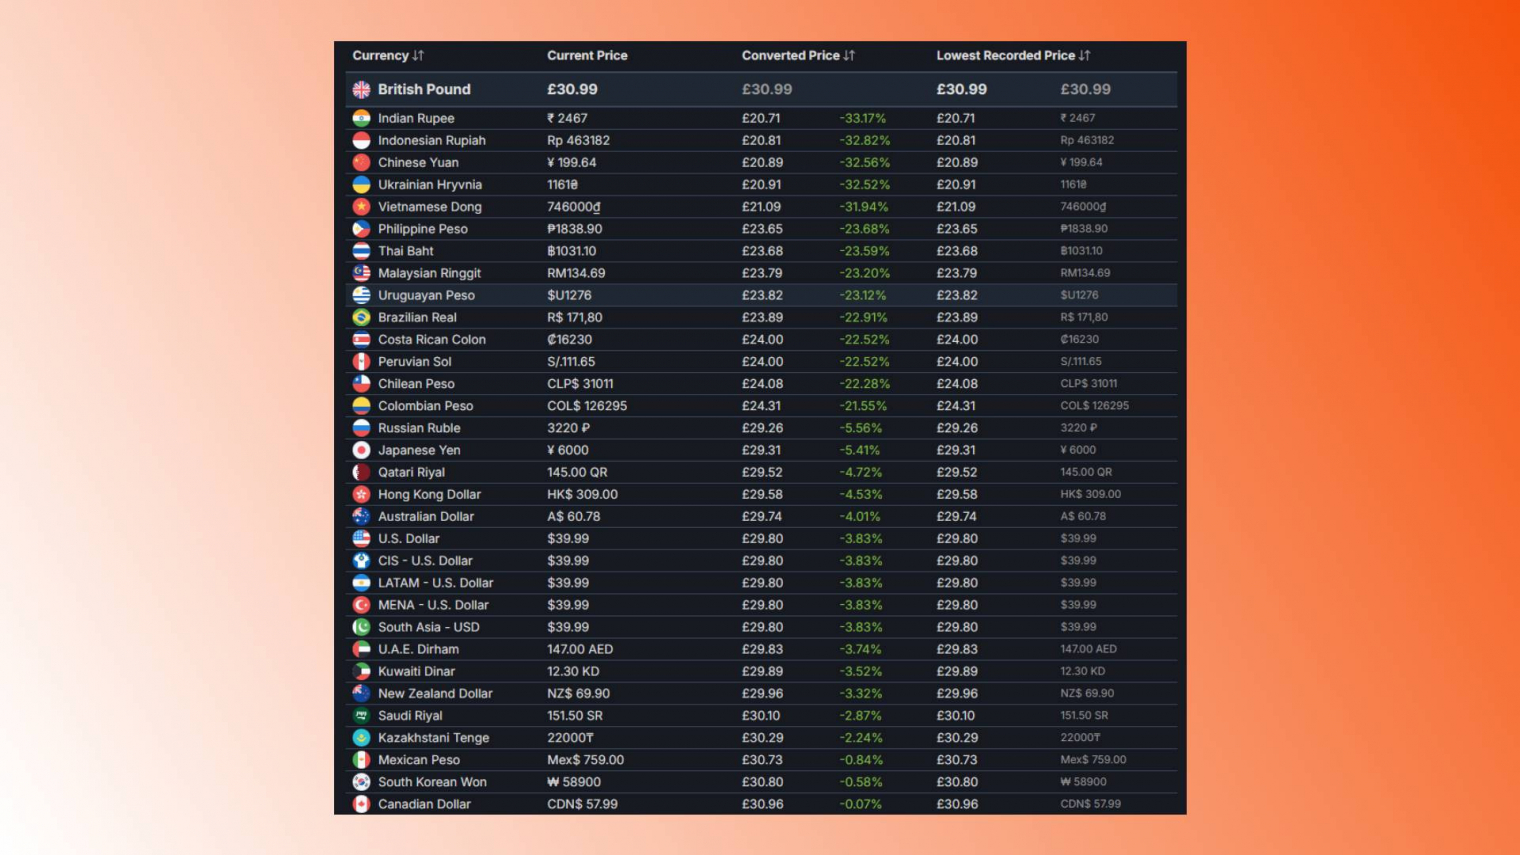1520x855 pixels.
Task: Select the Vietnamese Dong currency name
Action: (429, 207)
